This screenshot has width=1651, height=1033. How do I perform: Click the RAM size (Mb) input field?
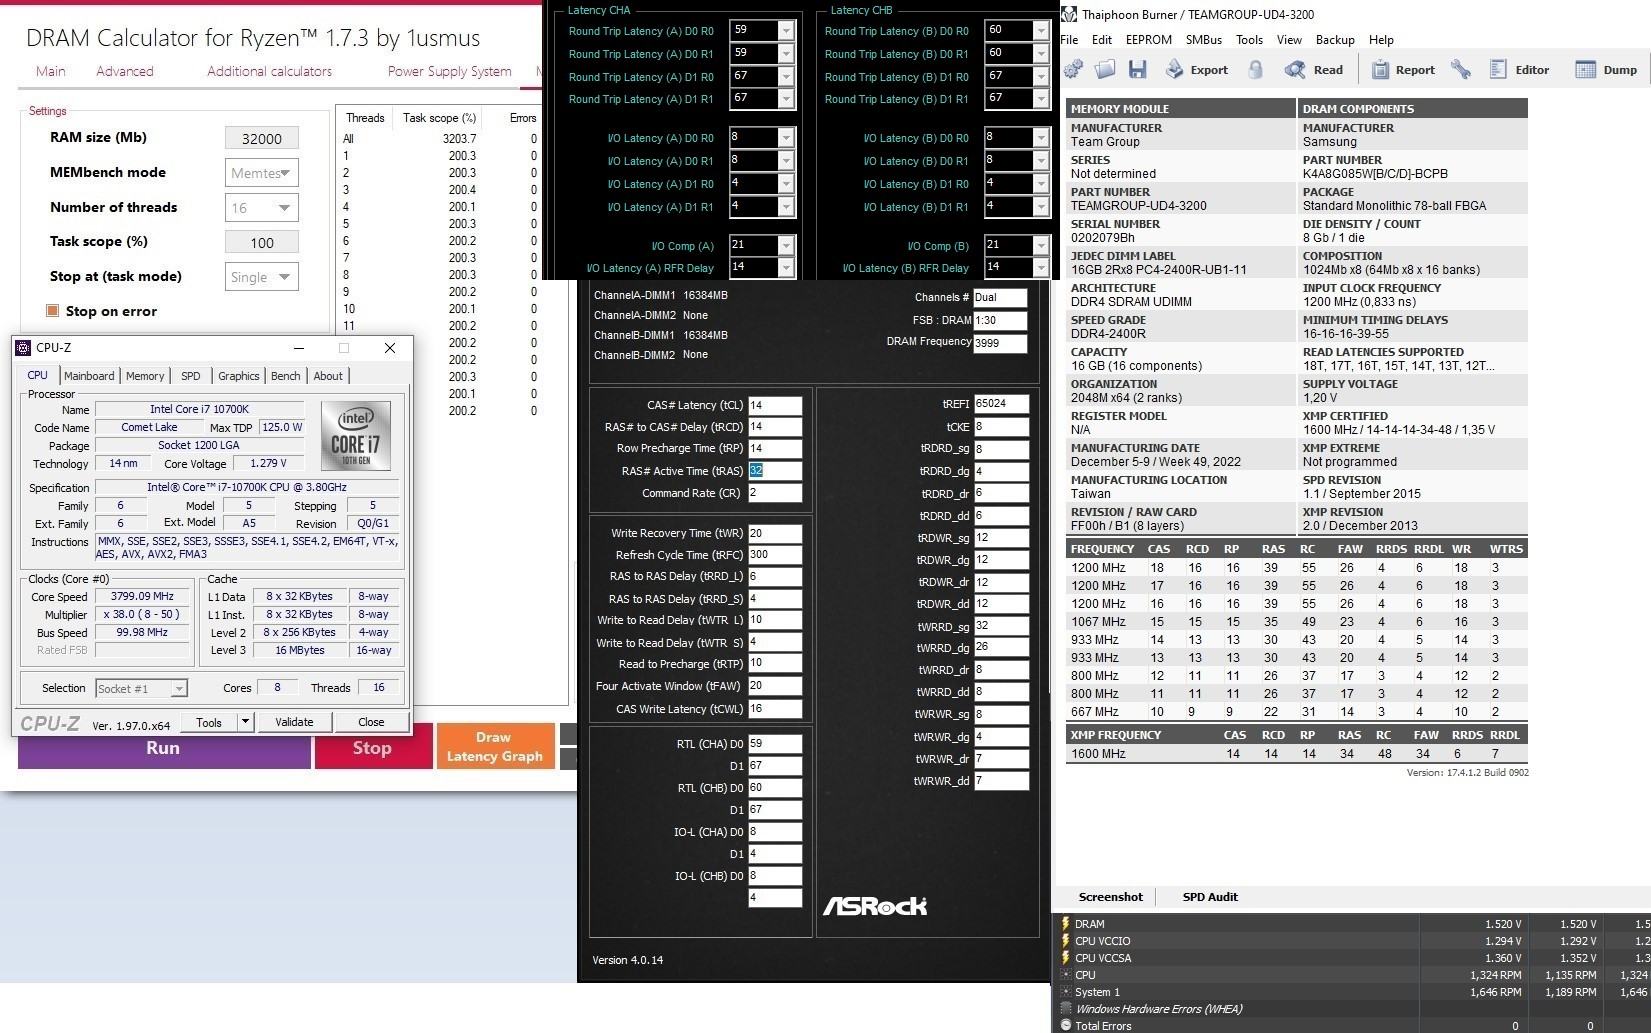coord(262,138)
